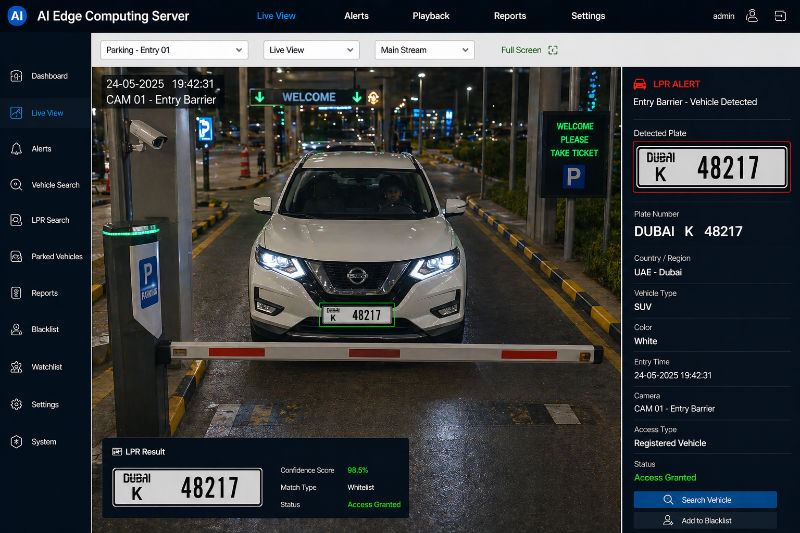The height and width of the screenshot is (533, 800).
Task: Click the UAE - Dubai region value
Action: click(658, 272)
